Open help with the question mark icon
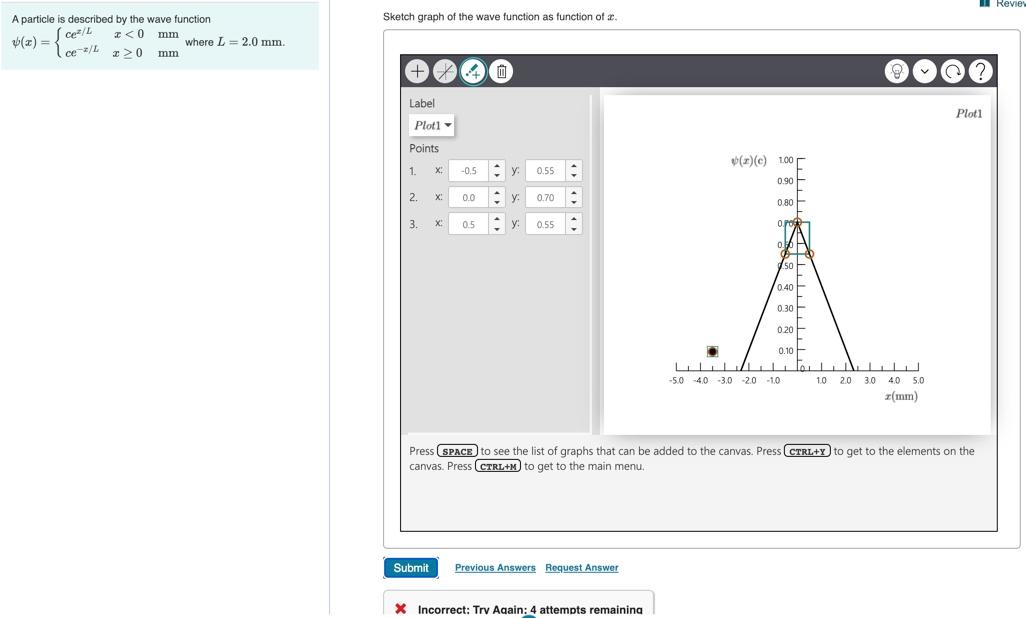Screen dimensions: 1026x618 click(980, 71)
